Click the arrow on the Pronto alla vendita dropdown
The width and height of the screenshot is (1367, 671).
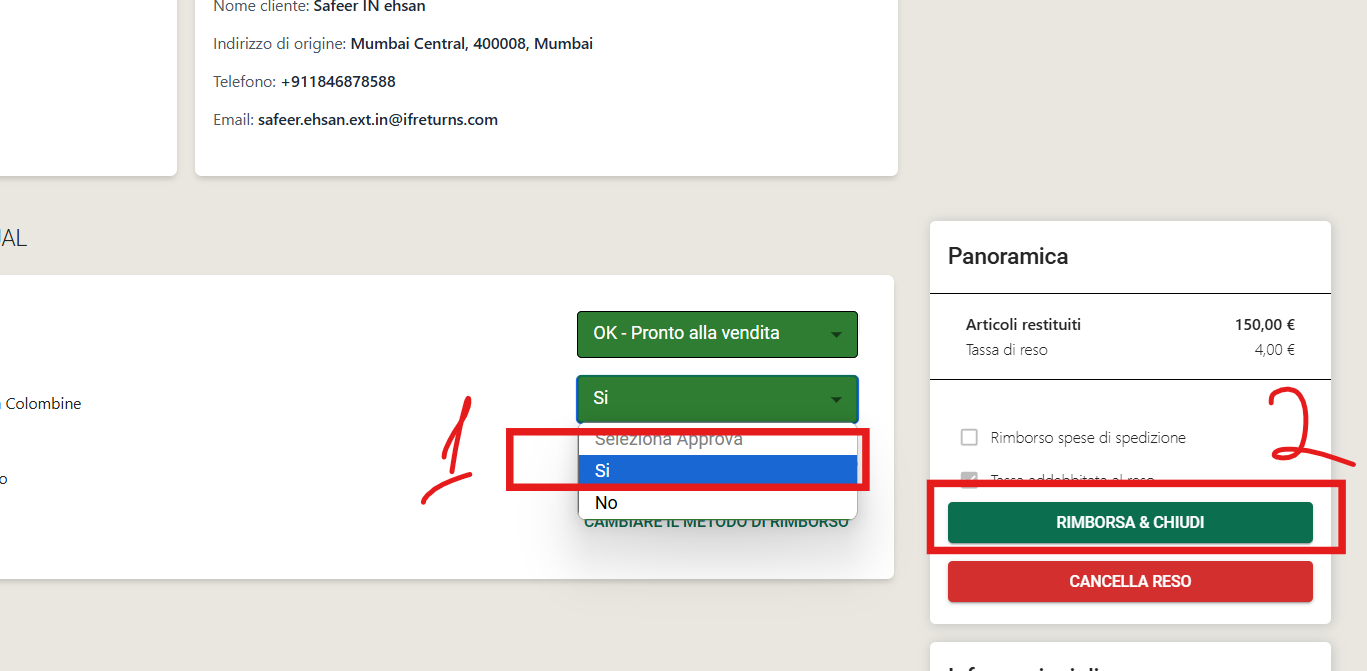coord(836,335)
